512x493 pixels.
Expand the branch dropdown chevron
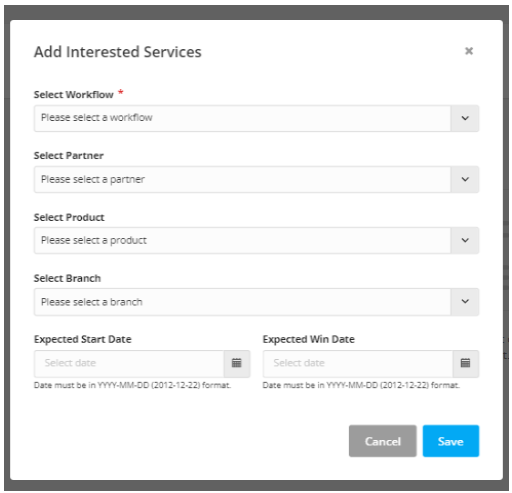[465, 302]
